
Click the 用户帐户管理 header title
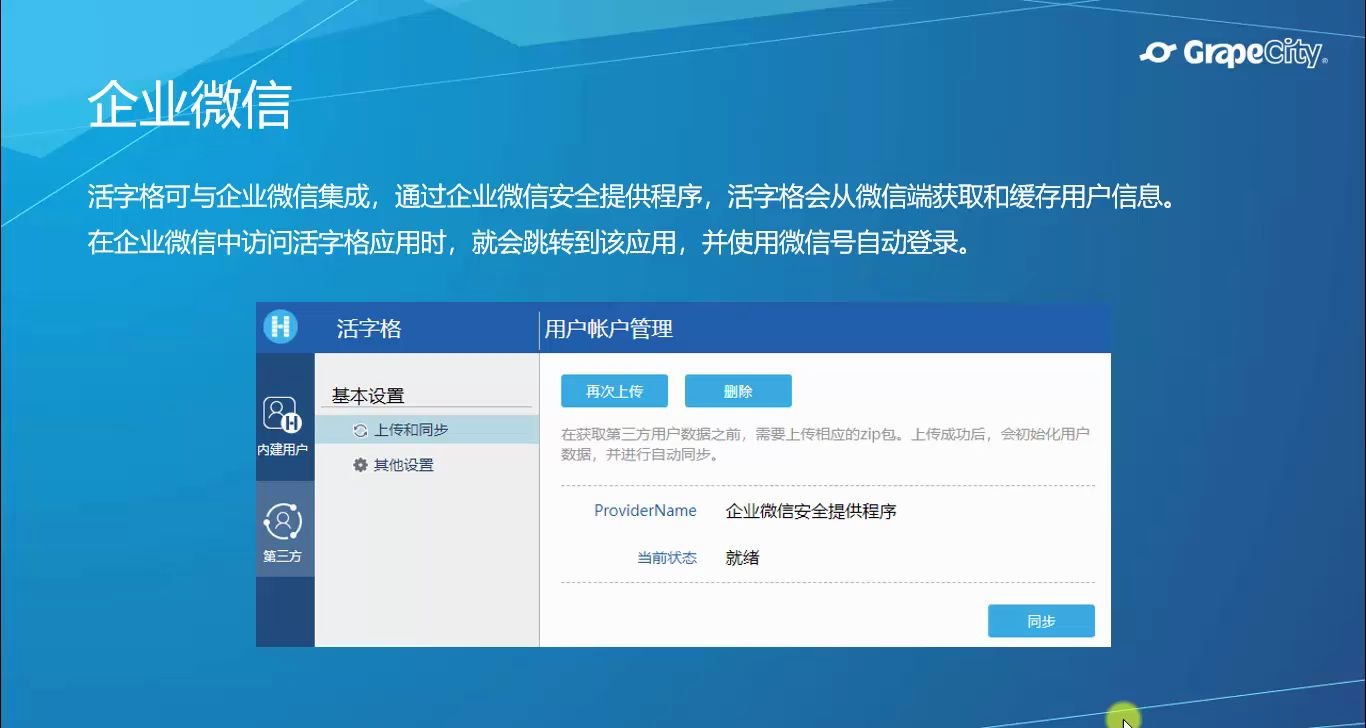click(x=609, y=329)
